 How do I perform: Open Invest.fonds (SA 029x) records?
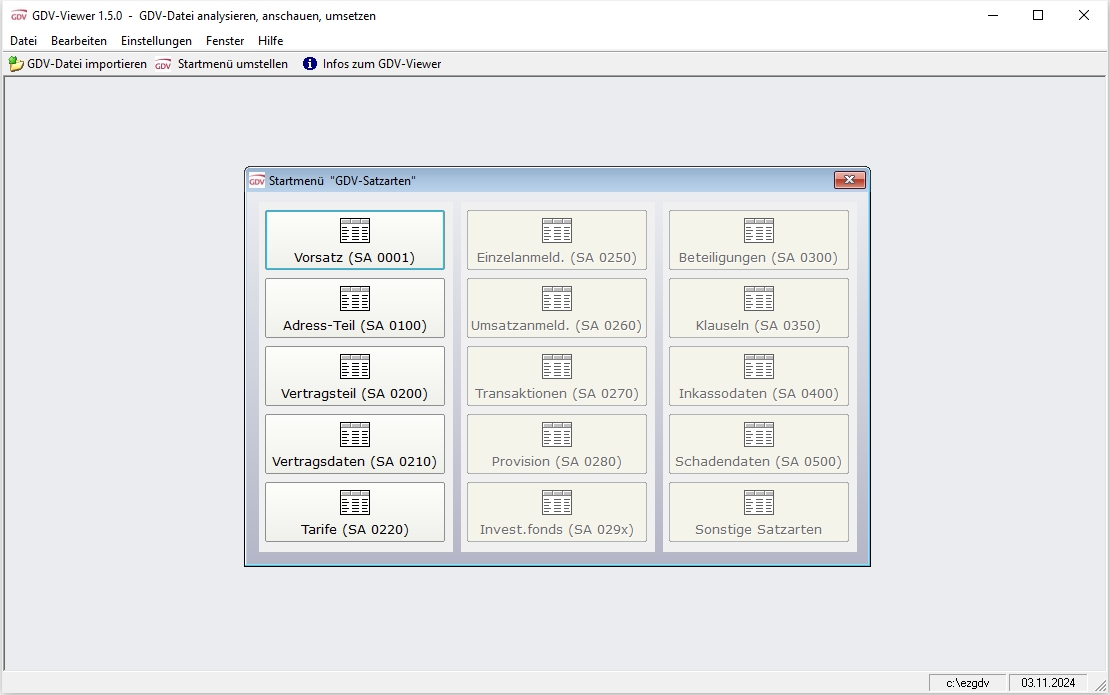click(556, 512)
